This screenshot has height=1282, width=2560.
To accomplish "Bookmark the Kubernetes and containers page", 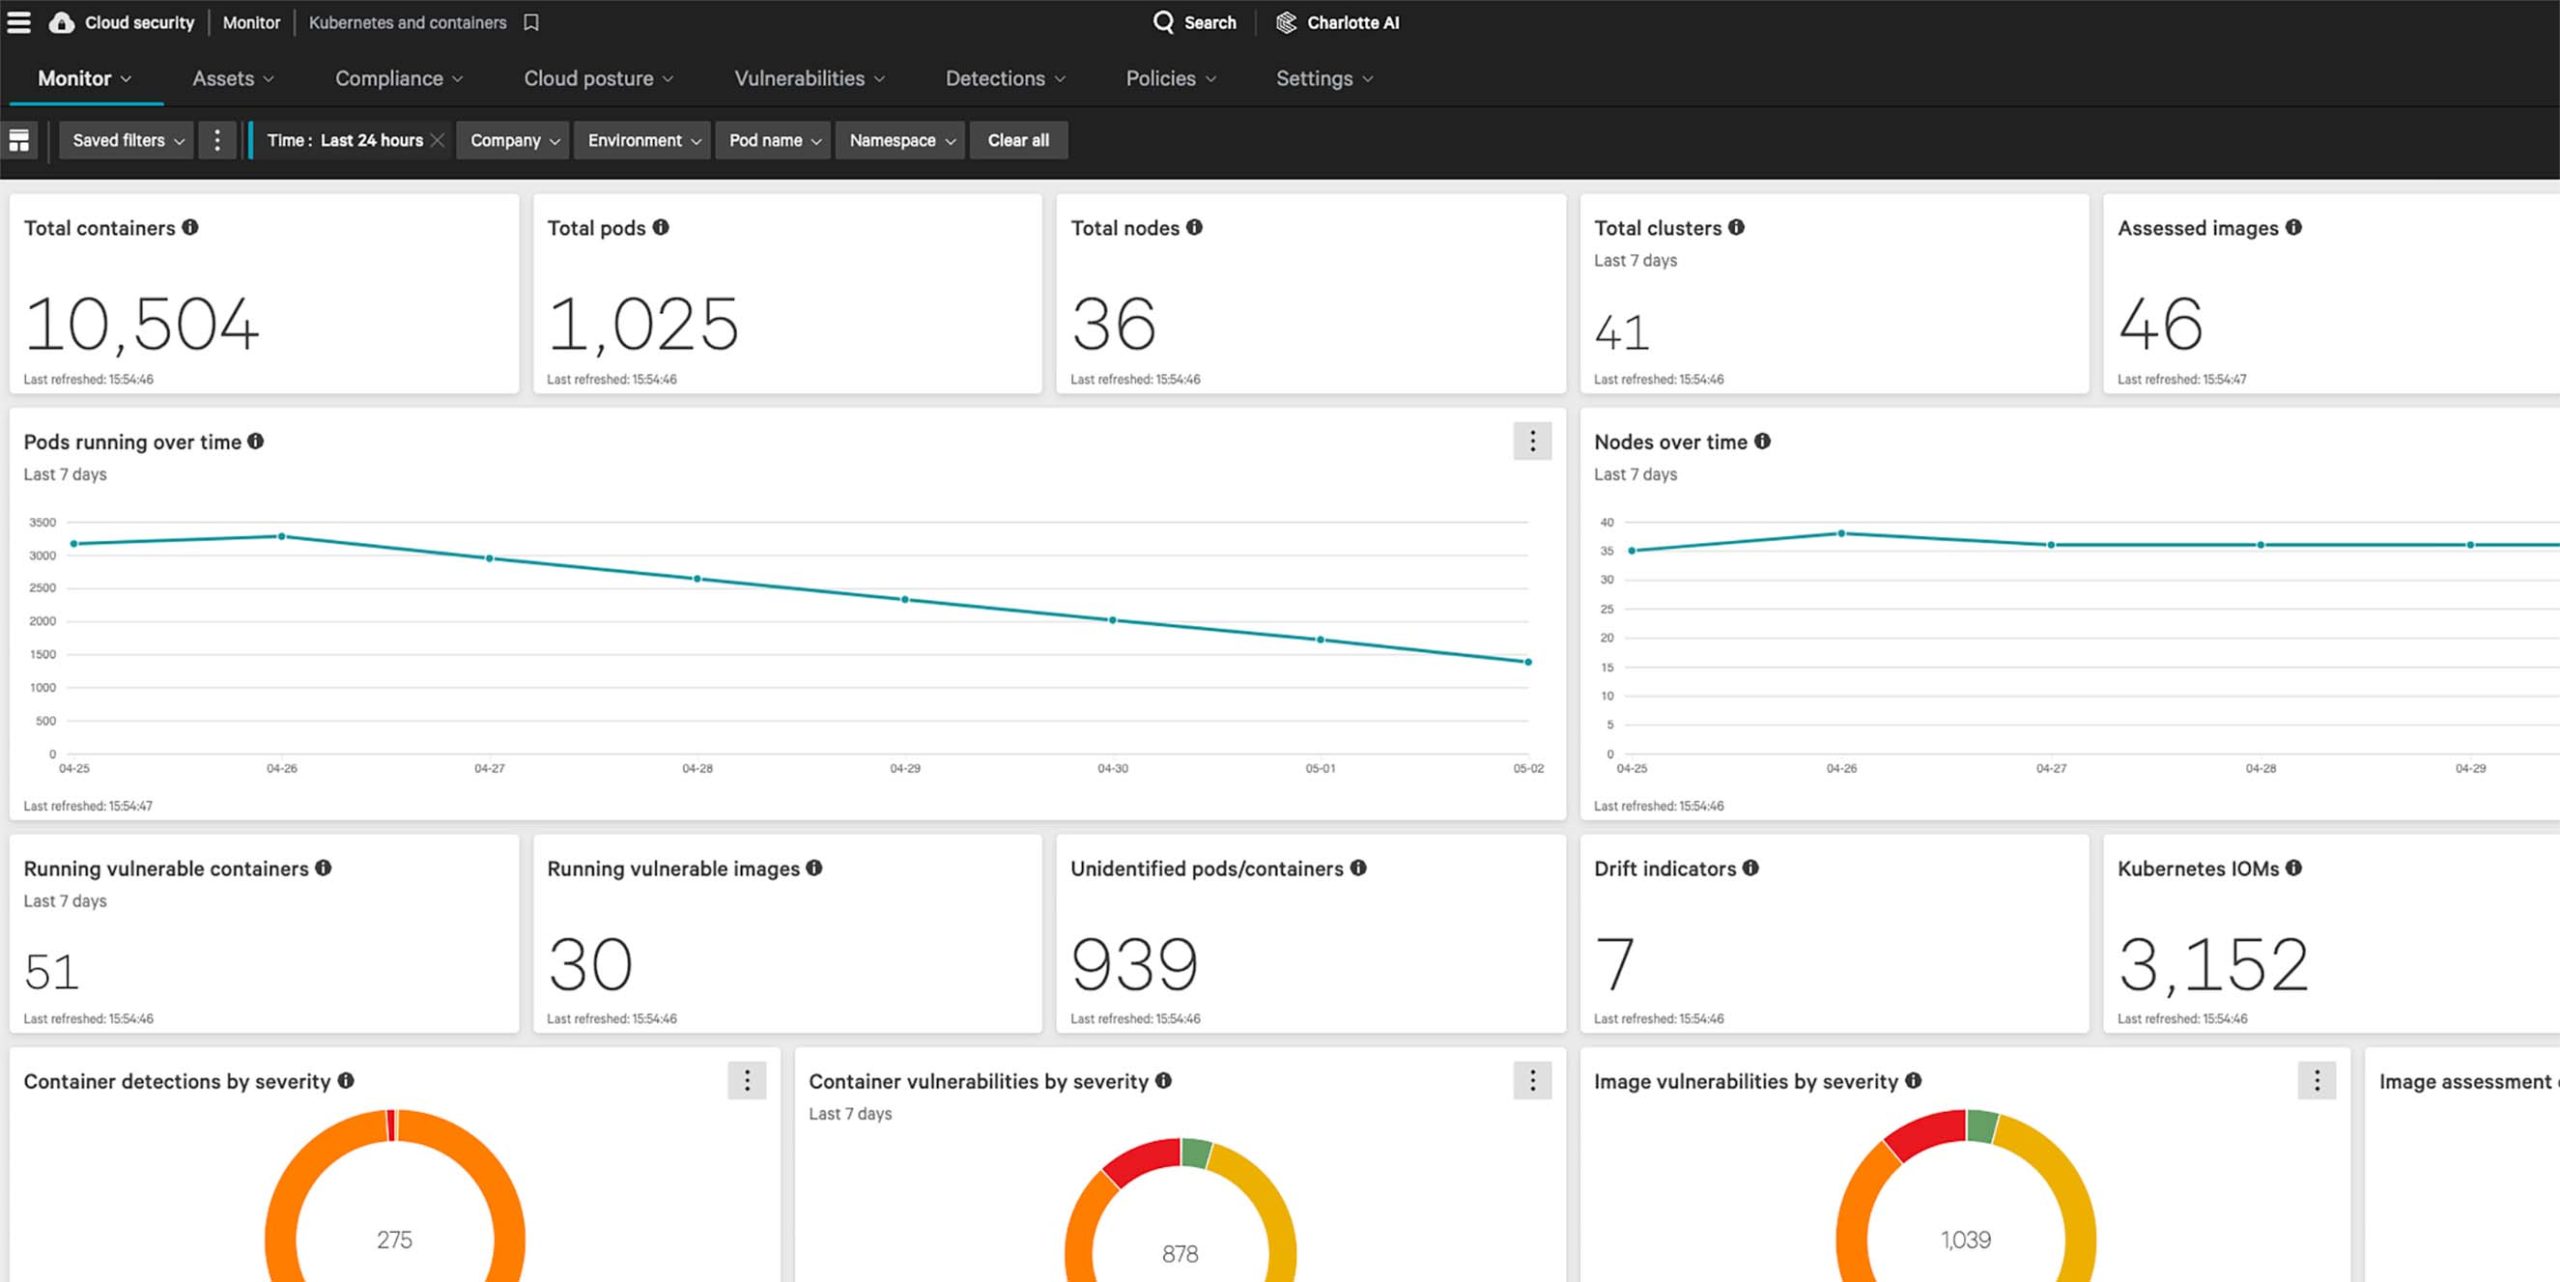I will (531, 22).
